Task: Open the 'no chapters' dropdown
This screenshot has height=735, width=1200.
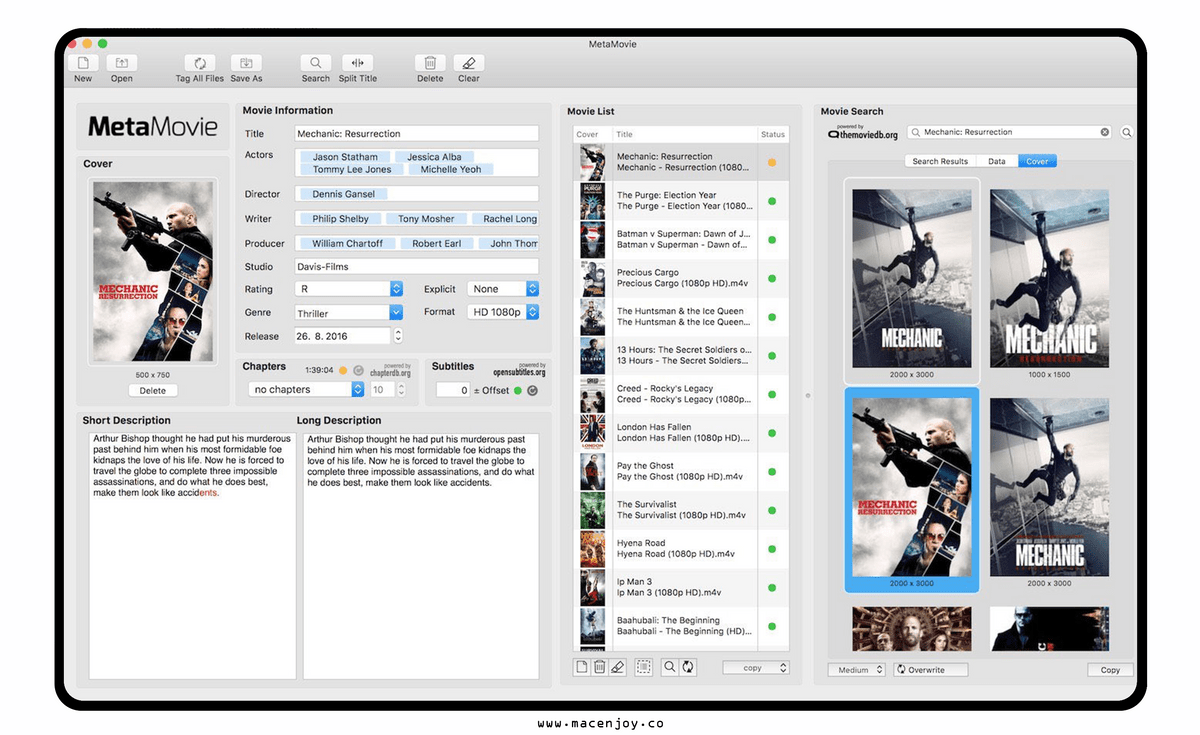Action: pos(306,389)
